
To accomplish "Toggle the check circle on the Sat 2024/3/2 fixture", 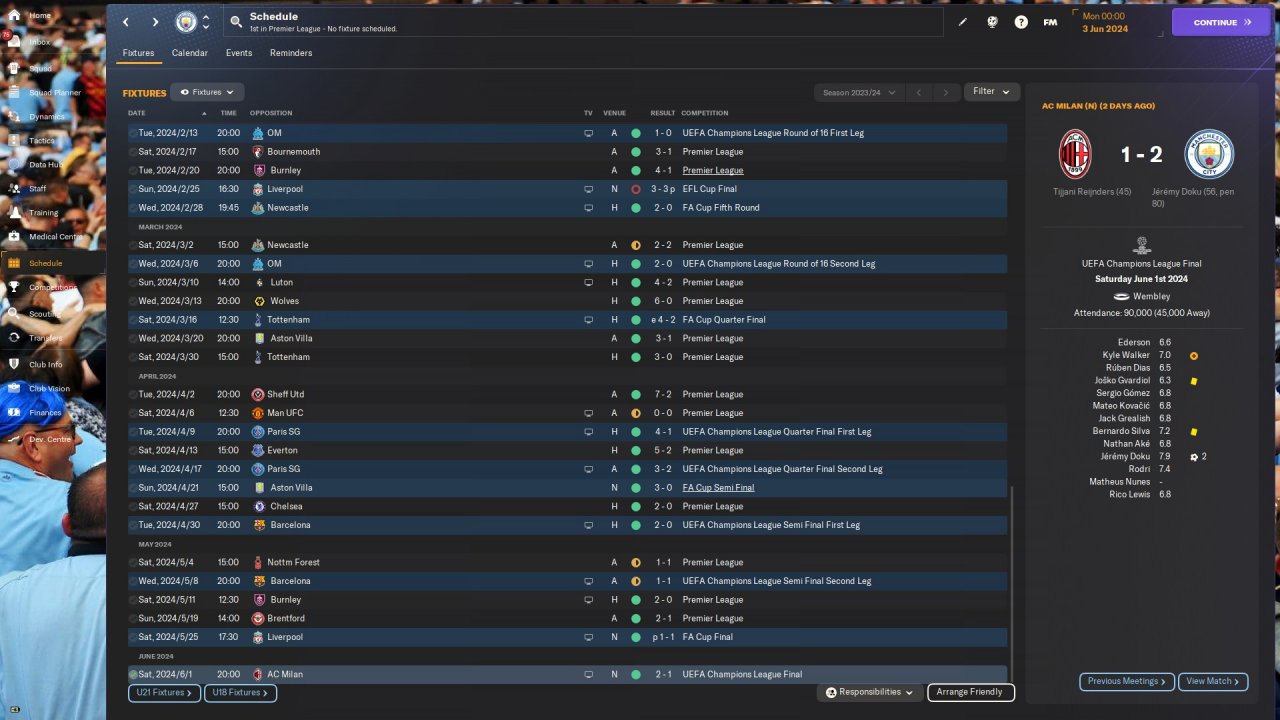I will click(133, 245).
